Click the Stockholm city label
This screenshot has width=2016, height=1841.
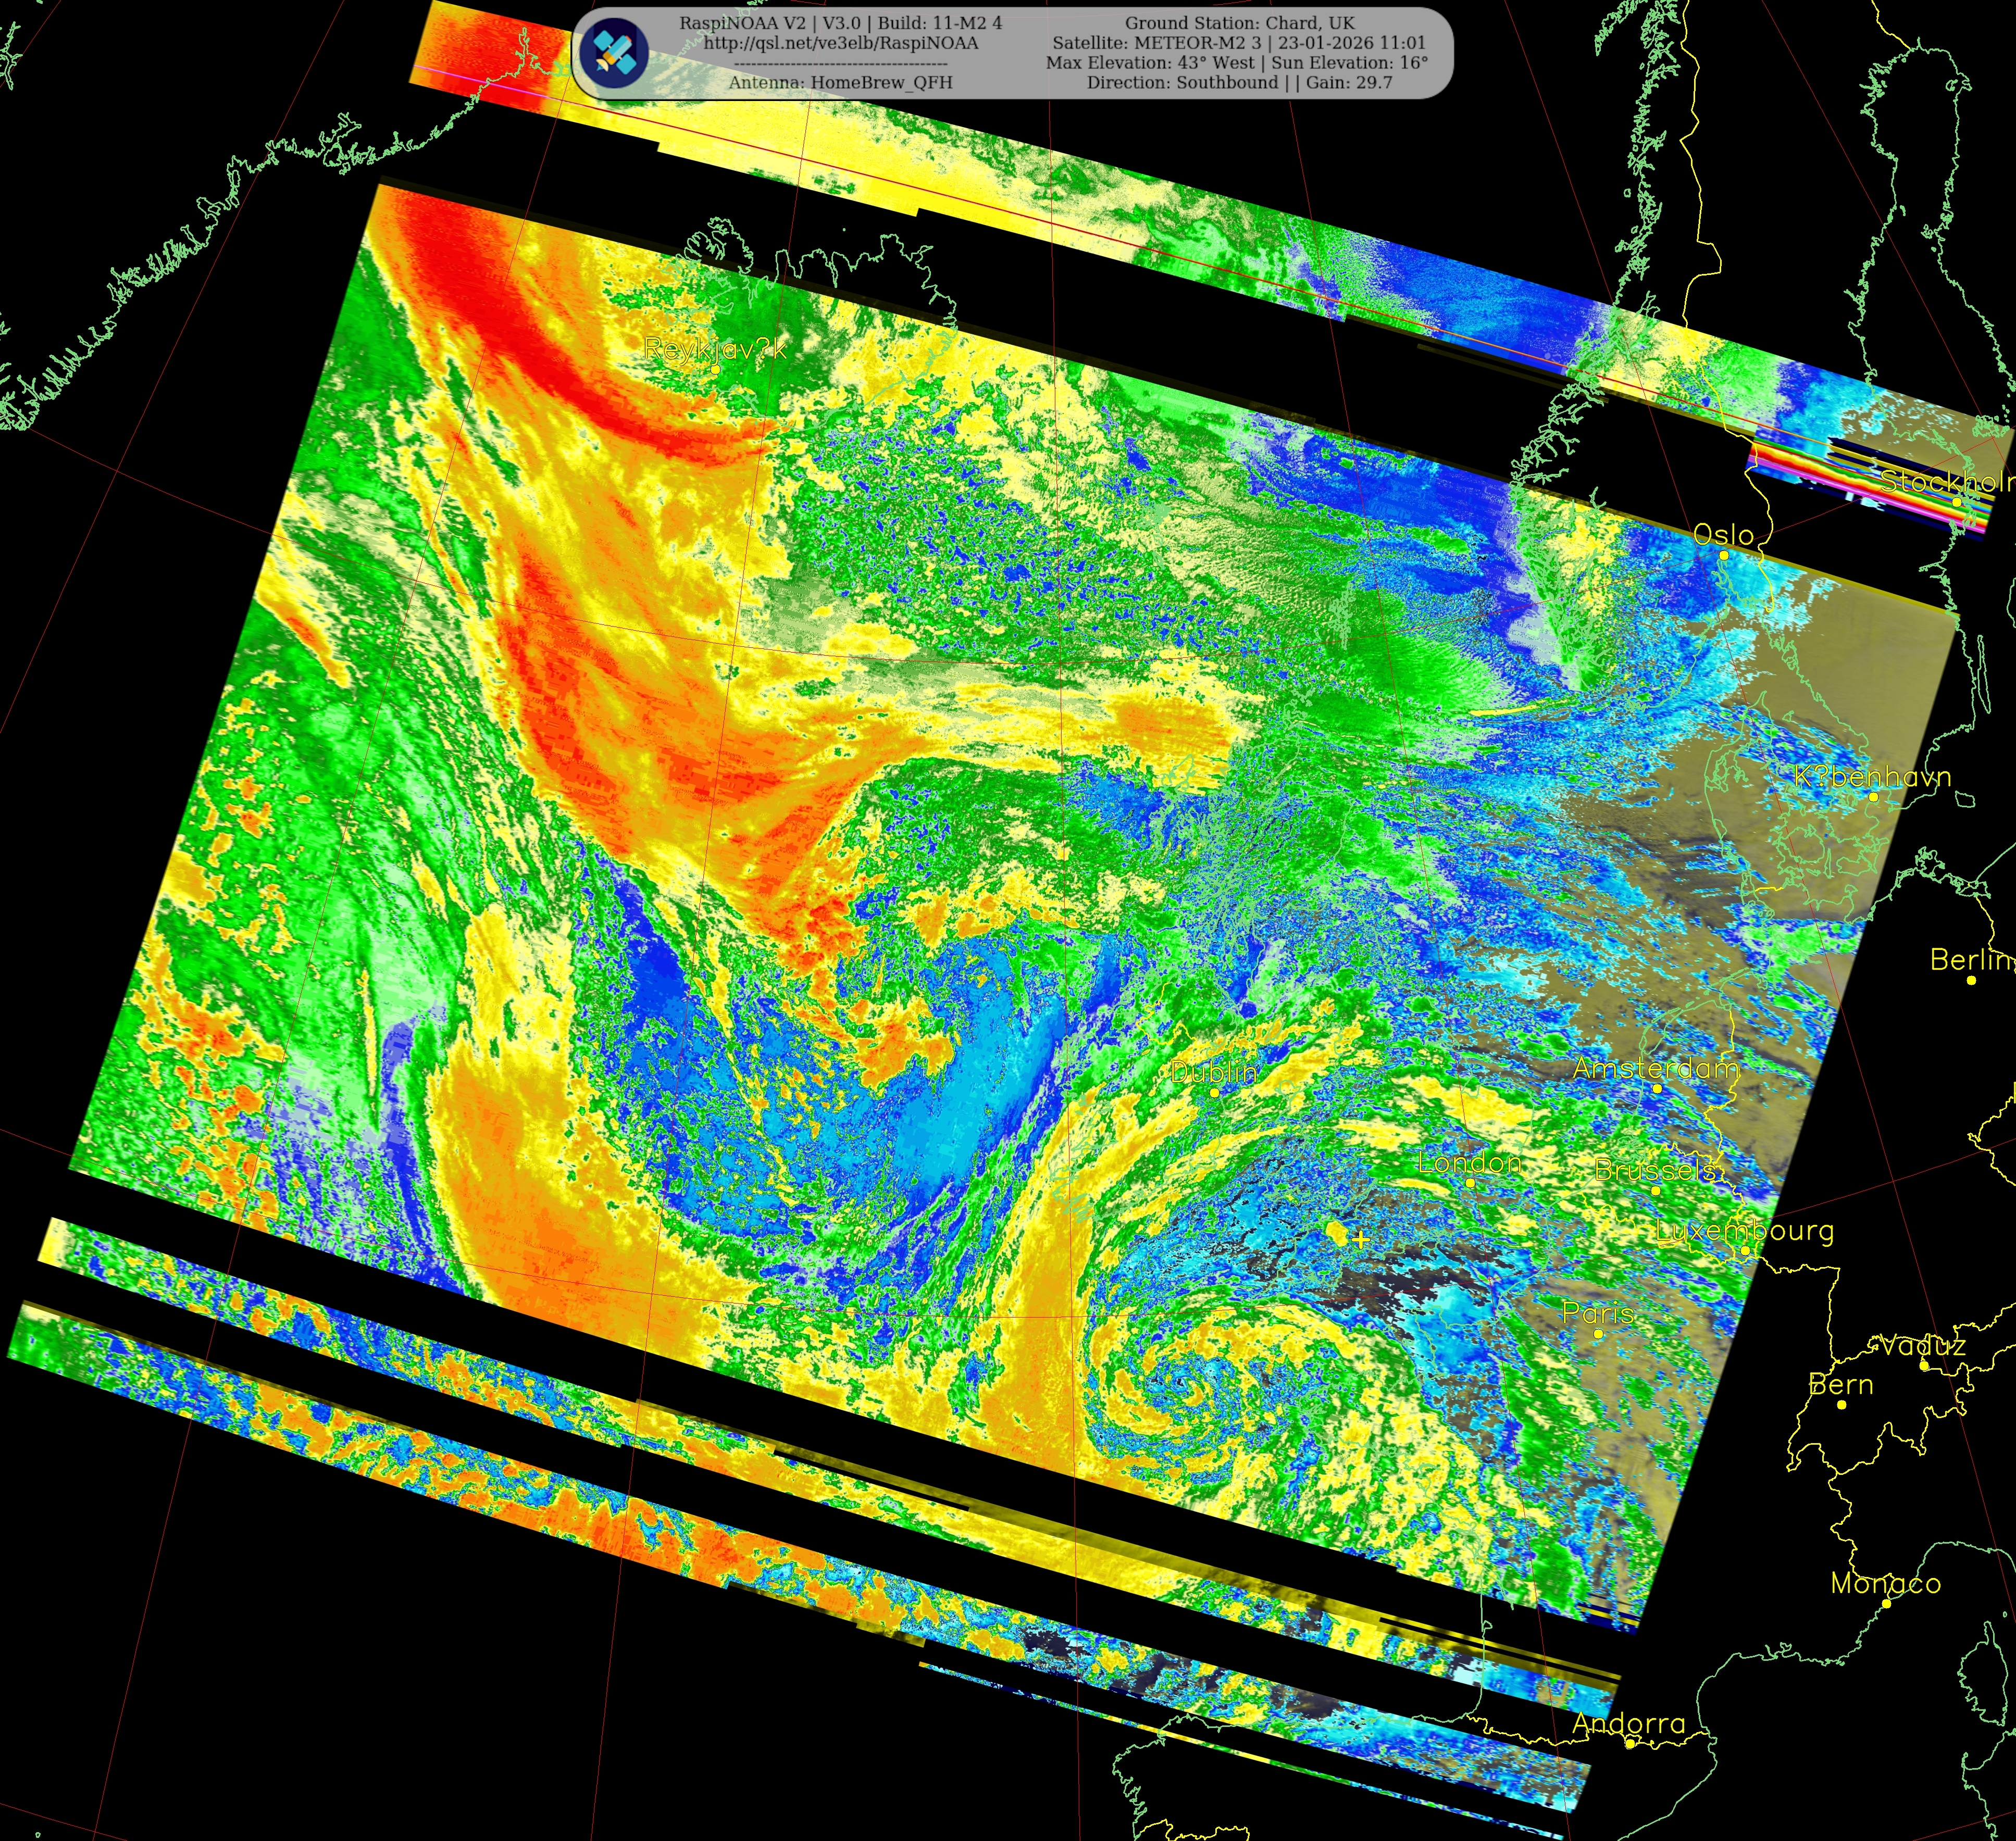1945,481
